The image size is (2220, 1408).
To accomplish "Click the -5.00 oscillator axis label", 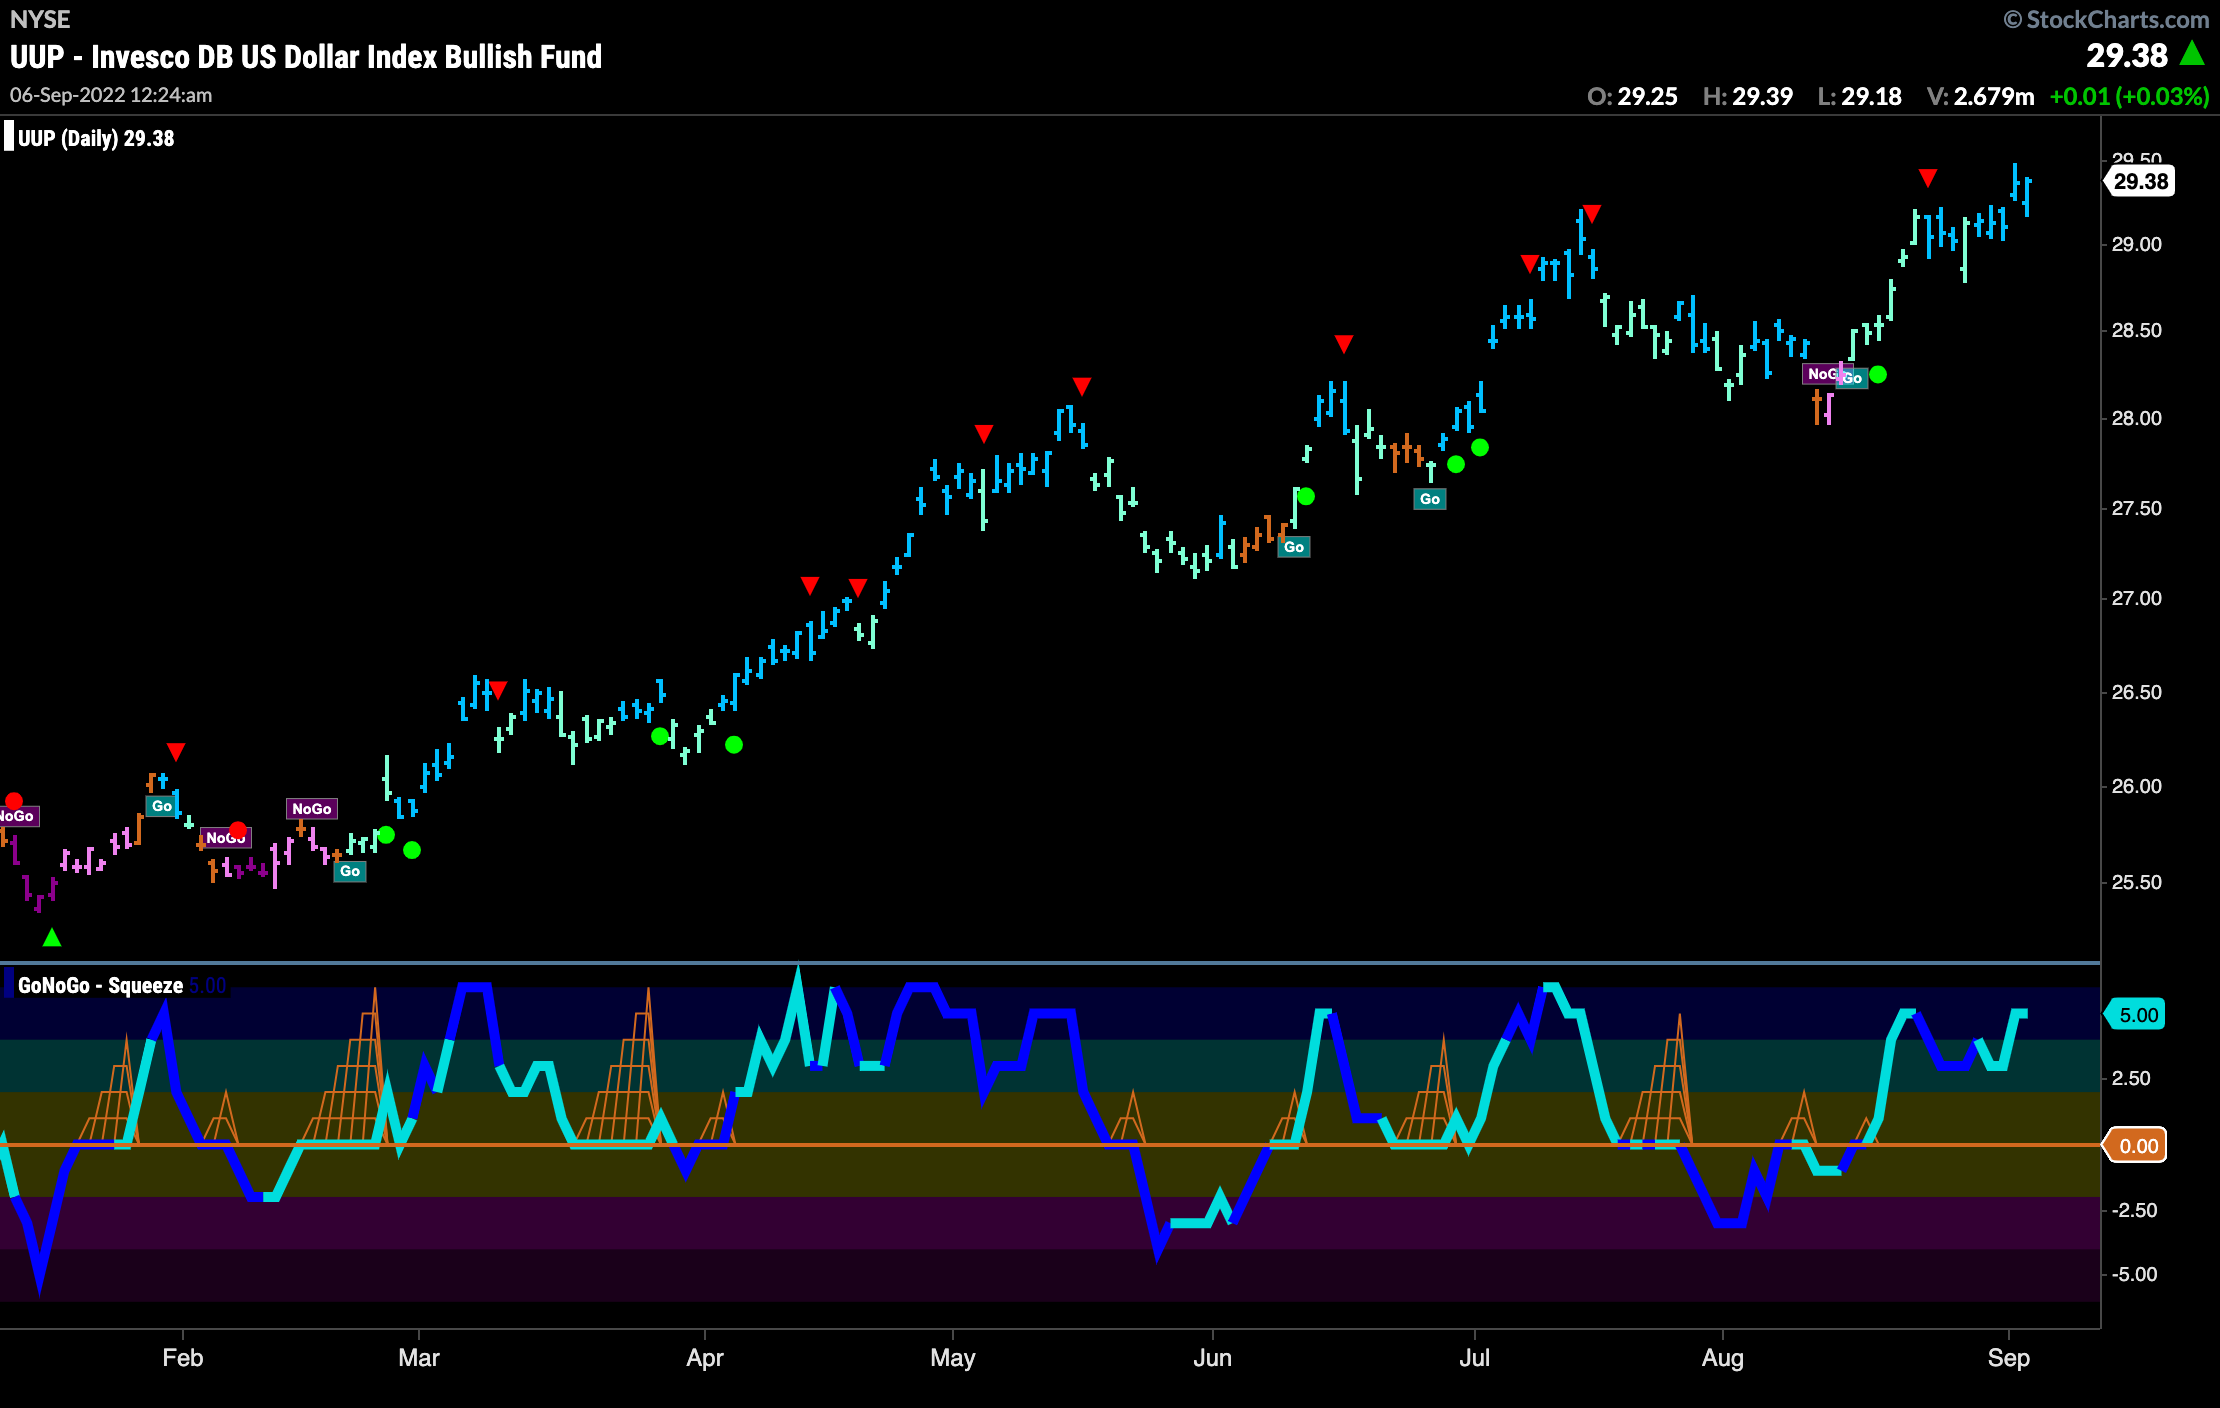I will coord(2133,1274).
